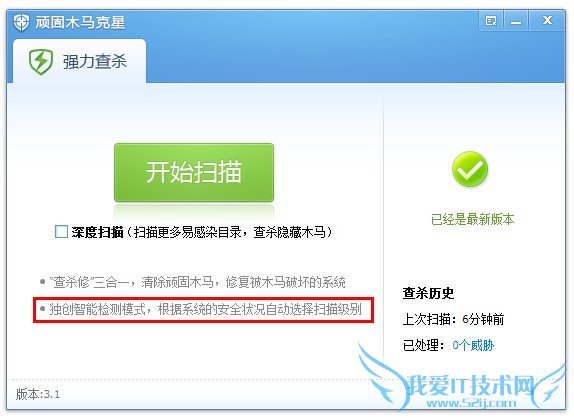Image resolution: width=574 pixels, height=418 pixels.
Task: Minimize the window with dash button
Action: 516,21
